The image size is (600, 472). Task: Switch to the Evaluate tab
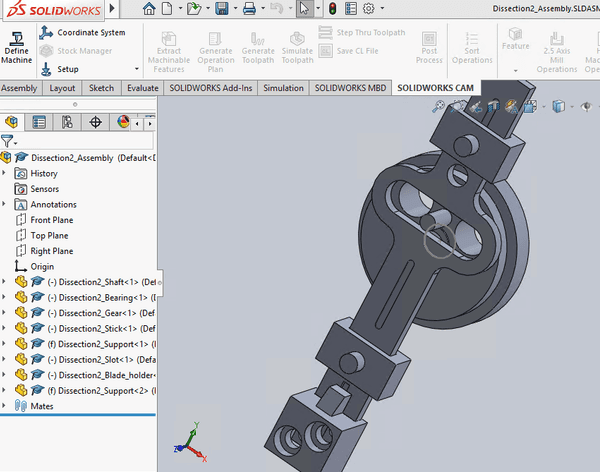[142, 88]
